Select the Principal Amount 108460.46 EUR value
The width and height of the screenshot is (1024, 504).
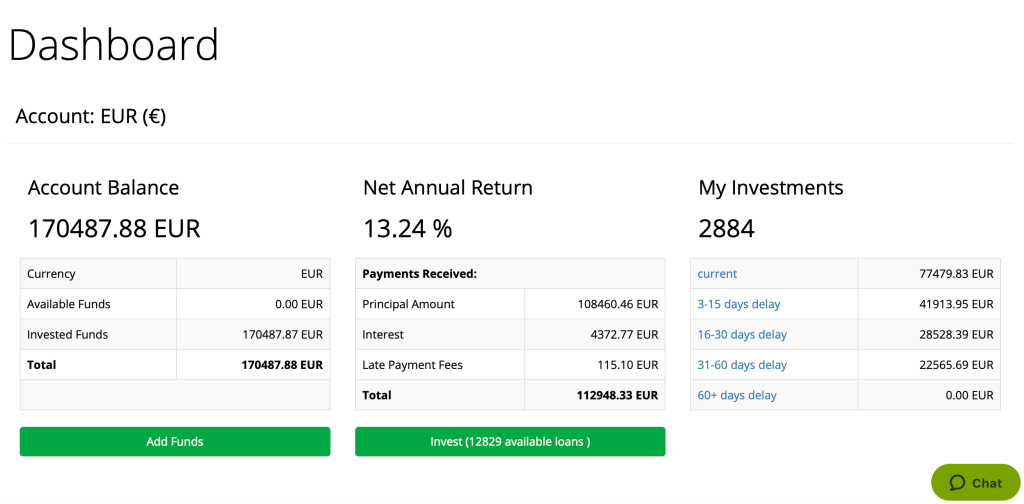click(x=618, y=304)
